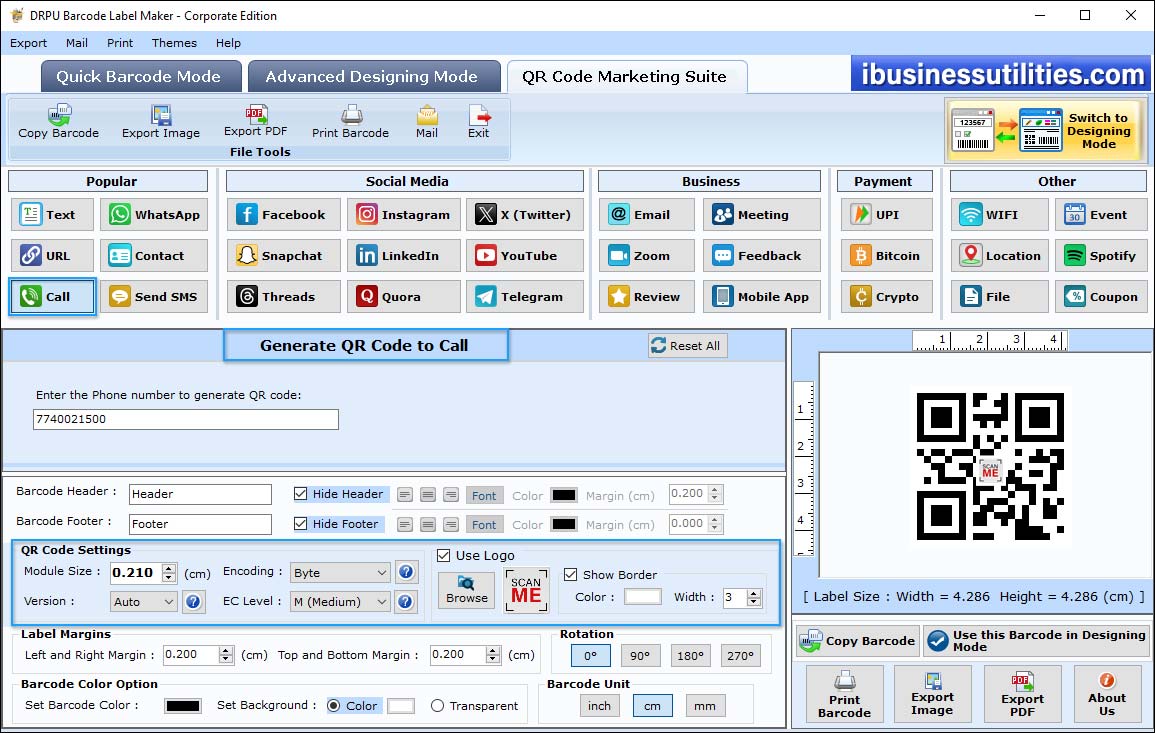Click the Export PDF toolbar icon
Viewport: 1155px width, 733px height.
pyautogui.click(x=256, y=121)
